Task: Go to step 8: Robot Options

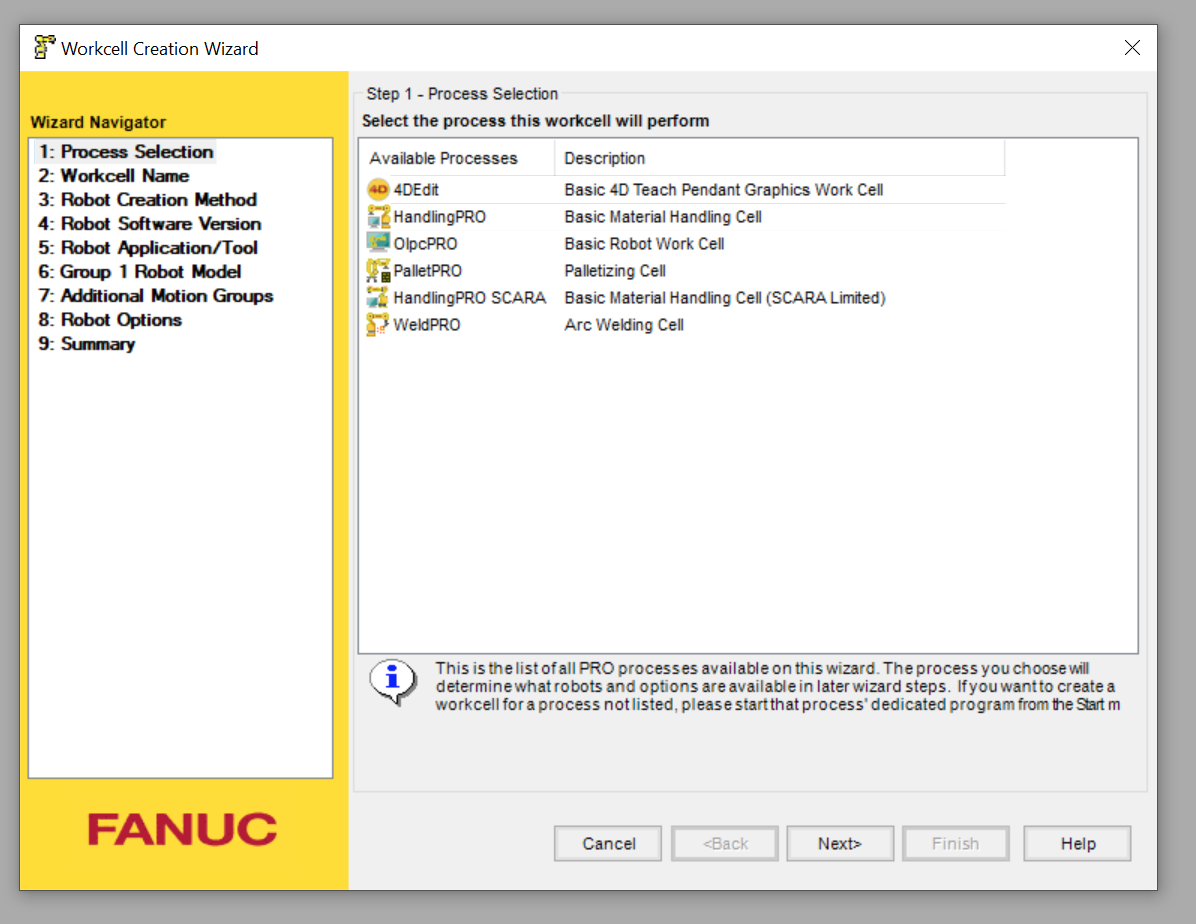Action: [110, 320]
